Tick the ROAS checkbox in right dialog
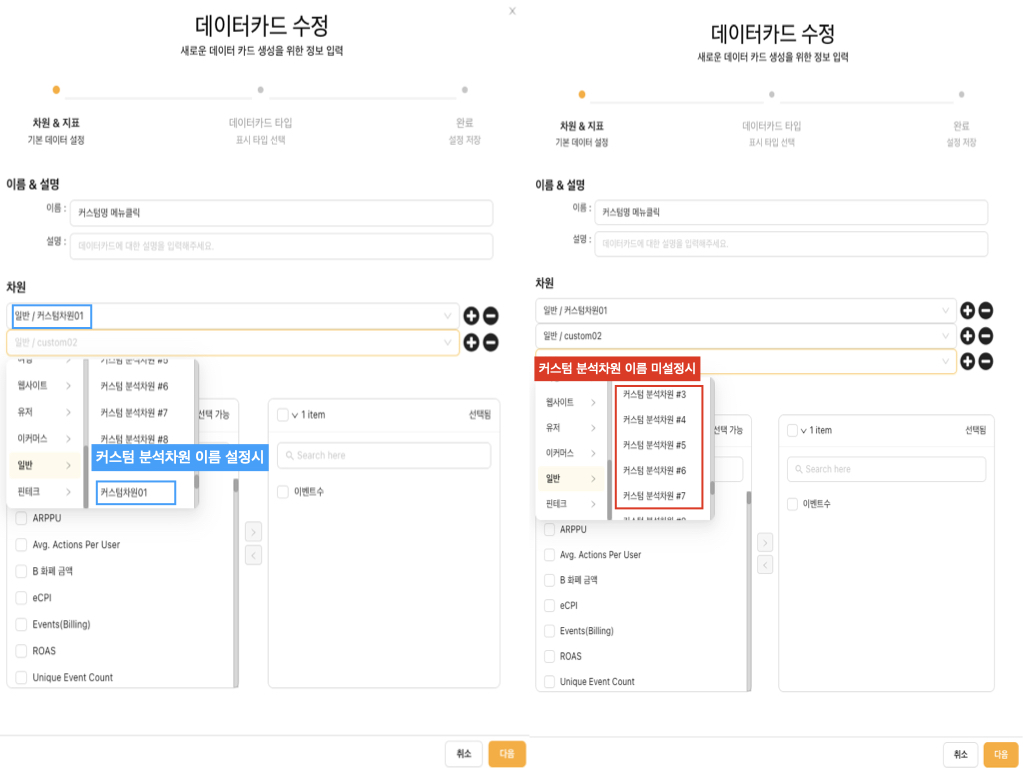Screen dimensions: 1024x768 [x=549, y=656]
